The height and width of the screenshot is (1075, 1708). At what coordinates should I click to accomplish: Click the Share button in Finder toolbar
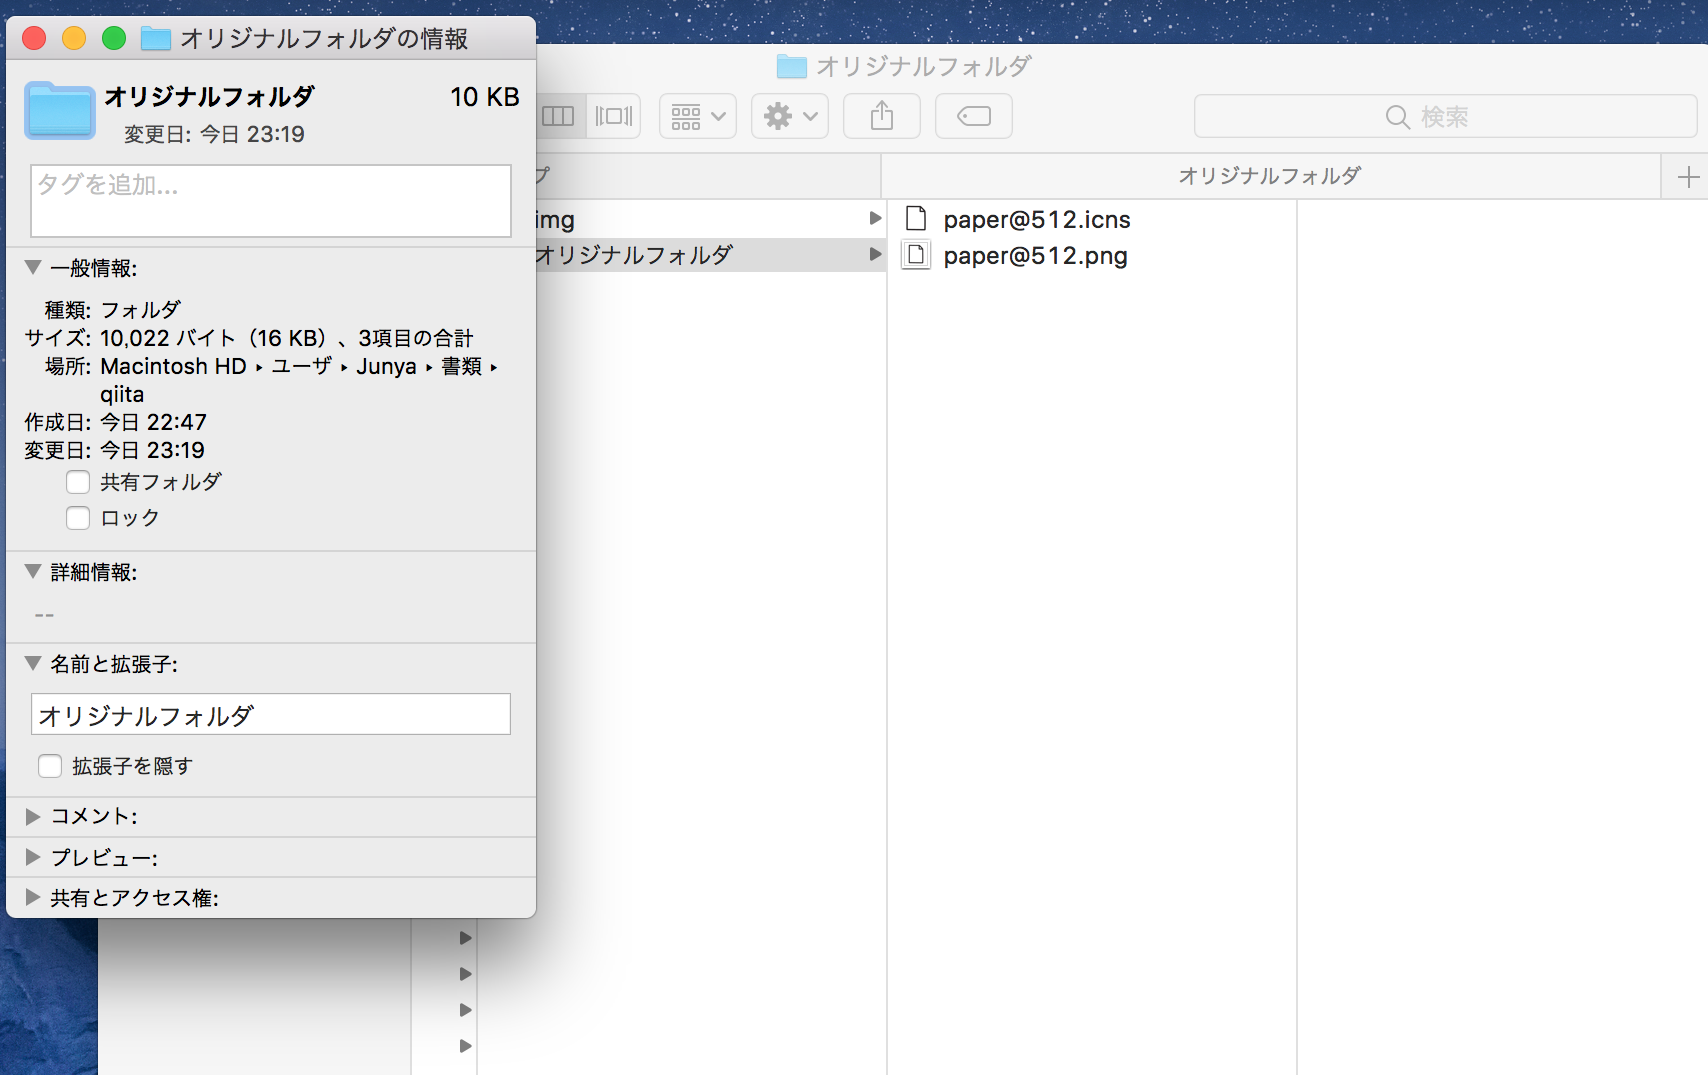pyautogui.click(x=882, y=116)
